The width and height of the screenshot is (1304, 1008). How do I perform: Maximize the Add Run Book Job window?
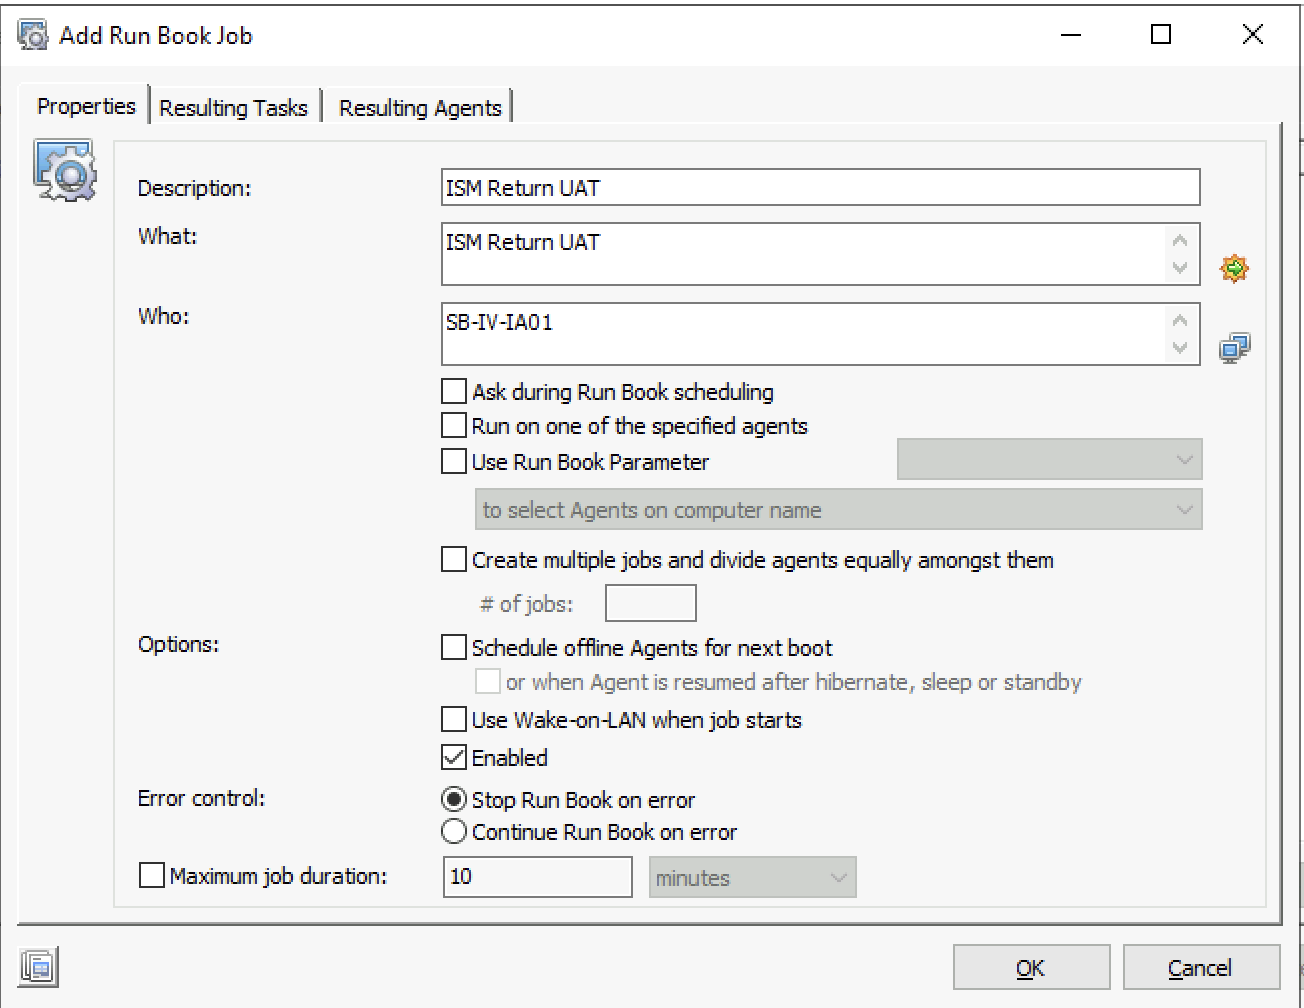(x=1161, y=35)
